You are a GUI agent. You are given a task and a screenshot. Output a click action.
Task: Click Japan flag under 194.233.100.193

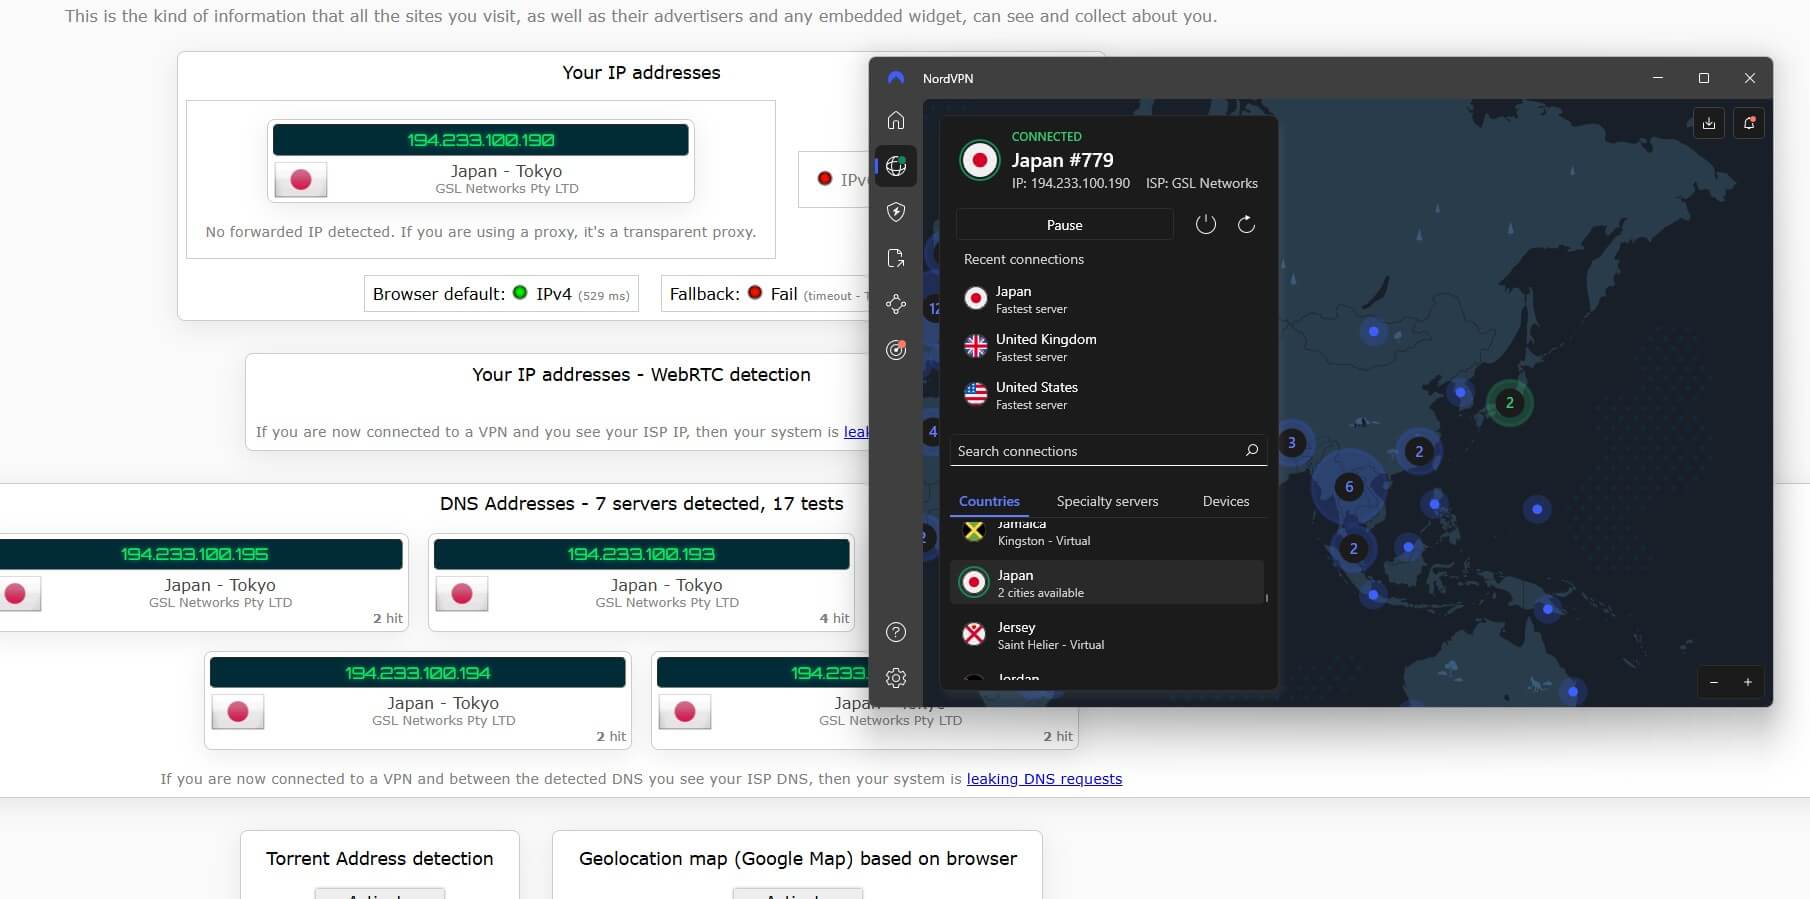point(462,594)
